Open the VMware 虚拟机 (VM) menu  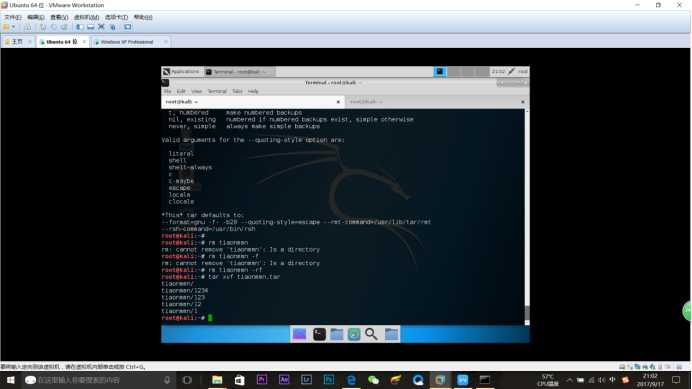click(86, 17)
